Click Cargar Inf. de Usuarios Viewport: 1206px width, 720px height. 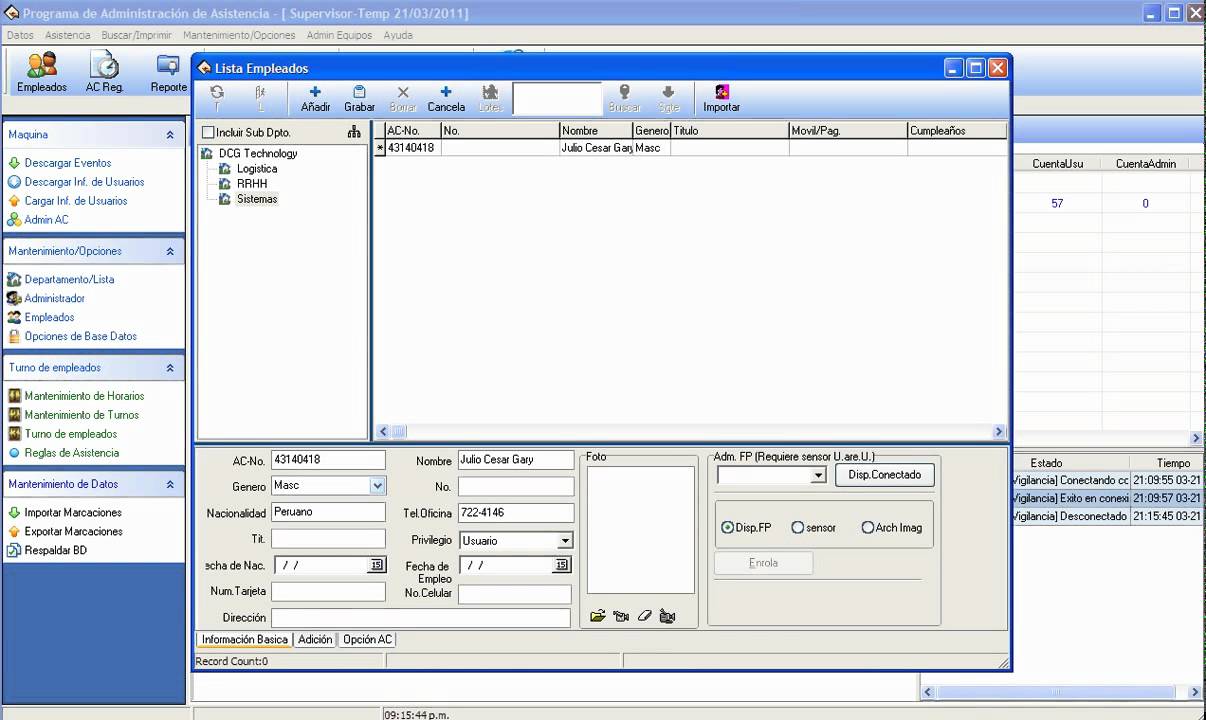pyautogui.click(x=76, y=201)
